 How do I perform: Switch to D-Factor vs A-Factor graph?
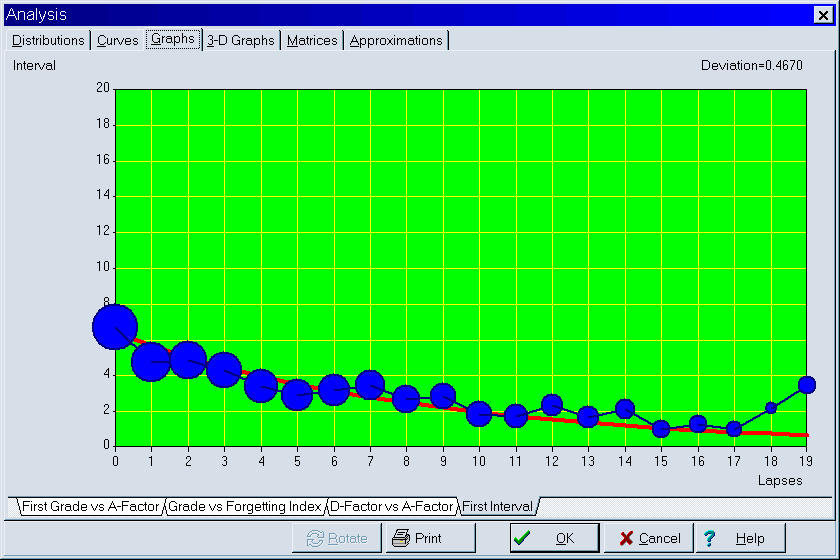coord(392,507)
